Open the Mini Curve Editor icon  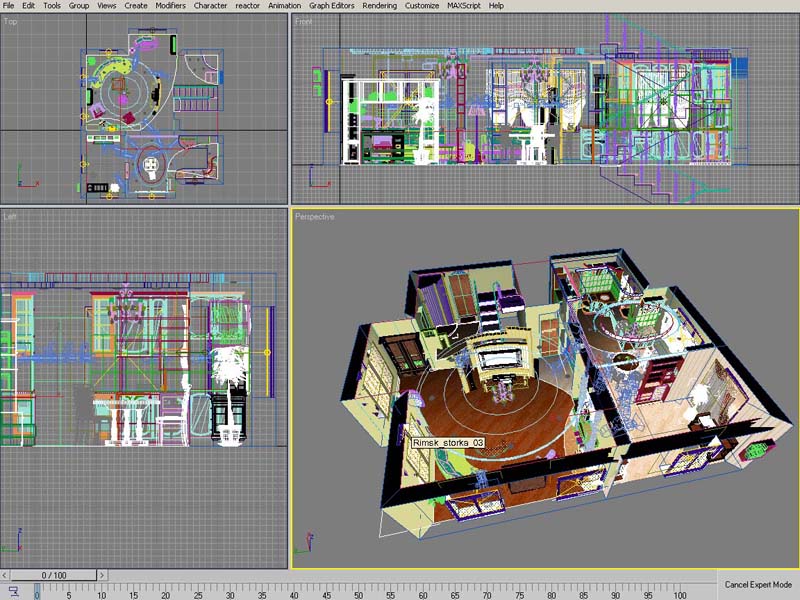pos(14,591)
